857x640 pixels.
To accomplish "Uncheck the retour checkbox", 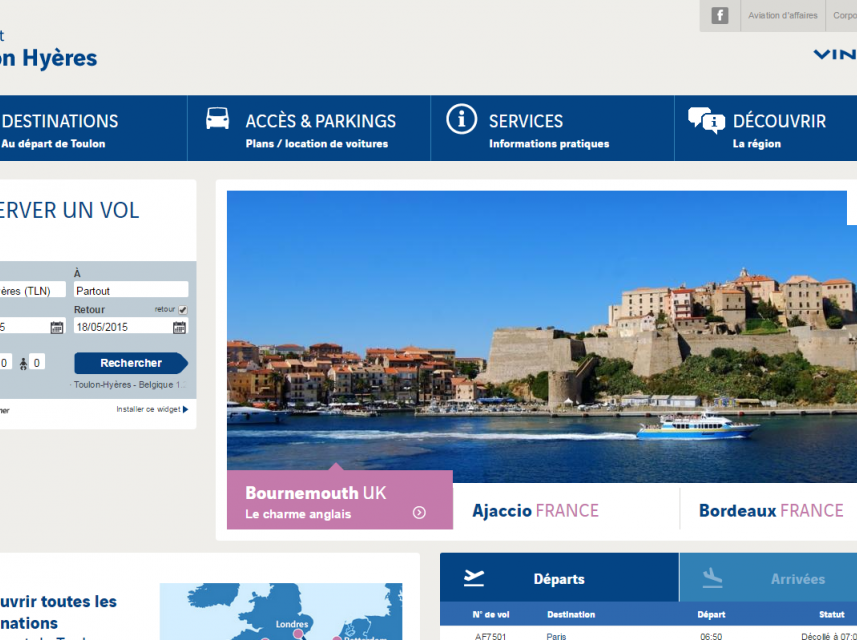I will (183, 310).
